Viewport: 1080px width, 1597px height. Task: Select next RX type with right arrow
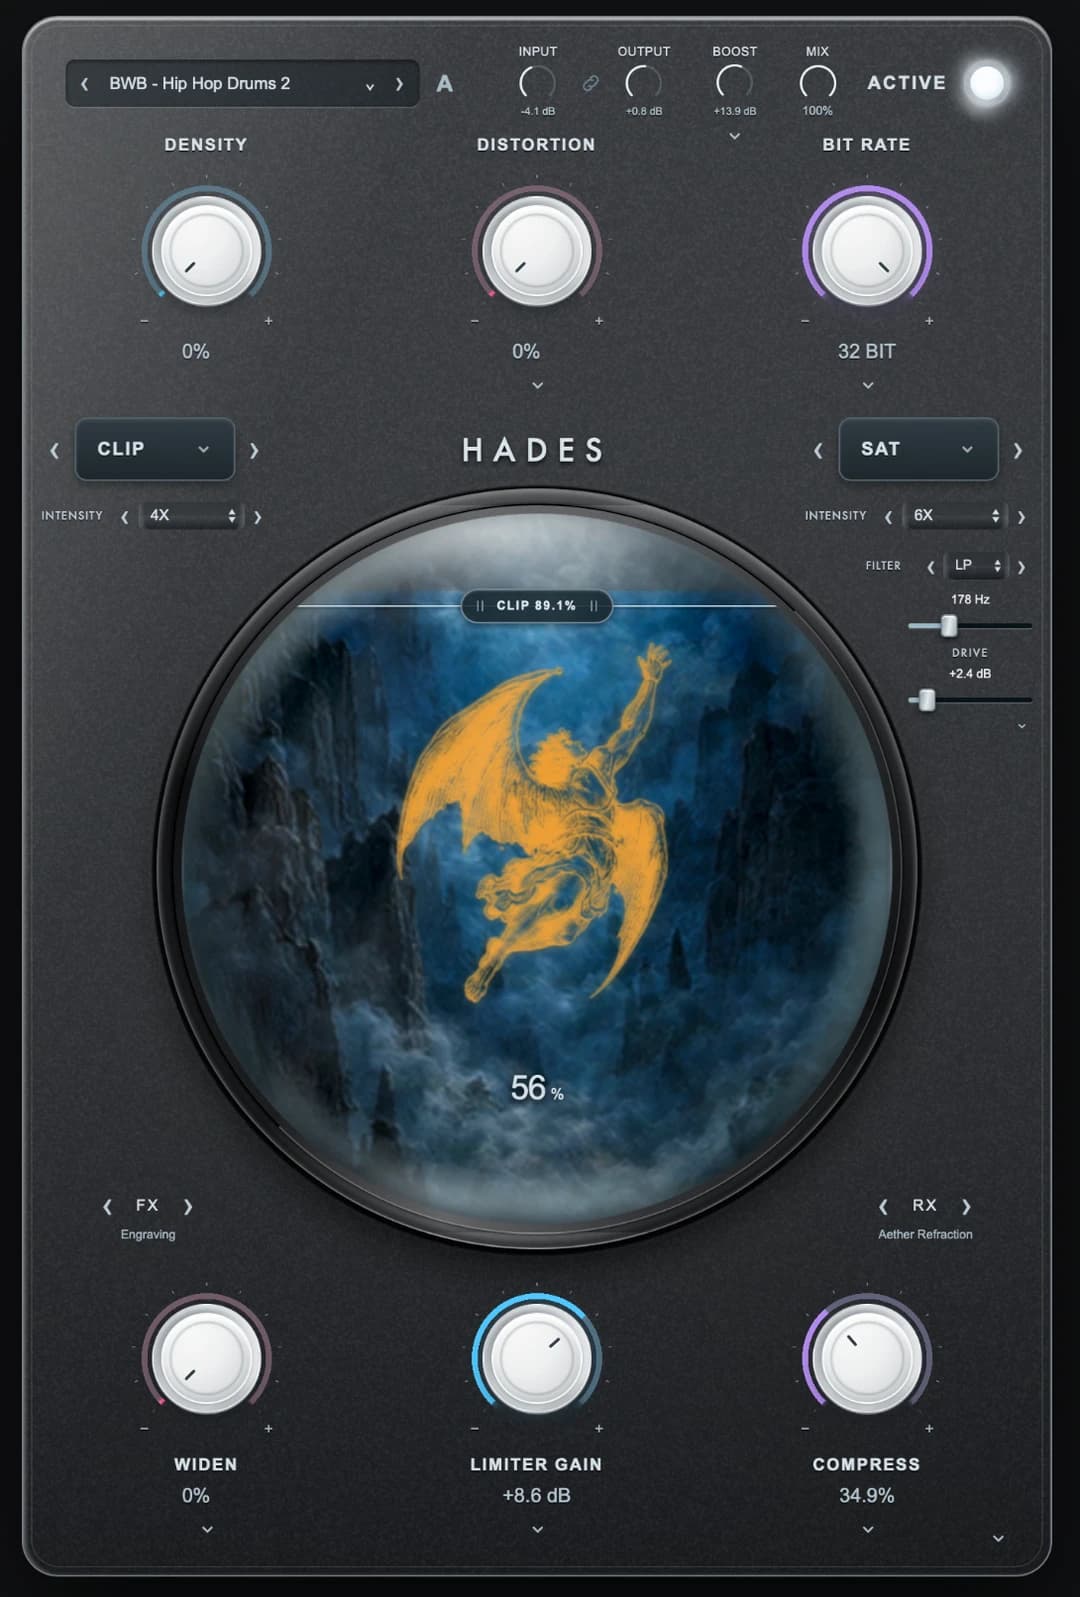(x=967, y=1207)
